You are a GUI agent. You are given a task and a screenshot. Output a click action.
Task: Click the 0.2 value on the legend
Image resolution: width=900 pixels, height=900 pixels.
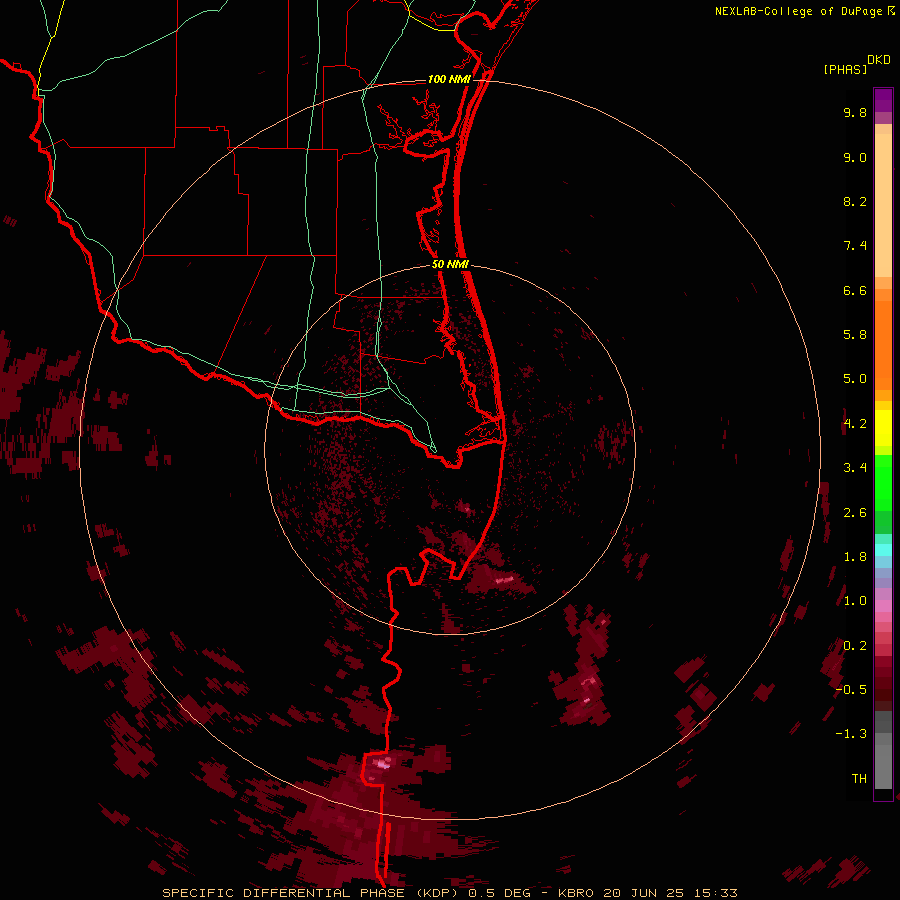click(x=855, y=646)
